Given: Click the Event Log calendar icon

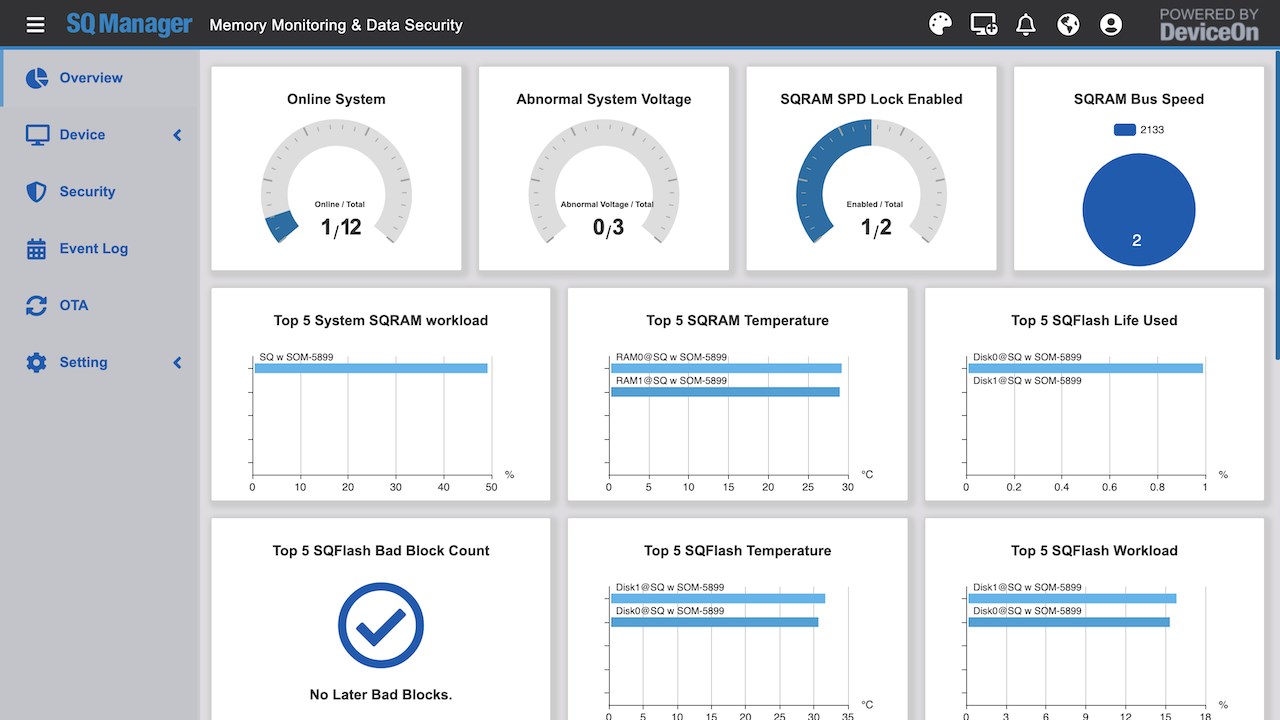Looking at the screenshot, I should (37, 249).
